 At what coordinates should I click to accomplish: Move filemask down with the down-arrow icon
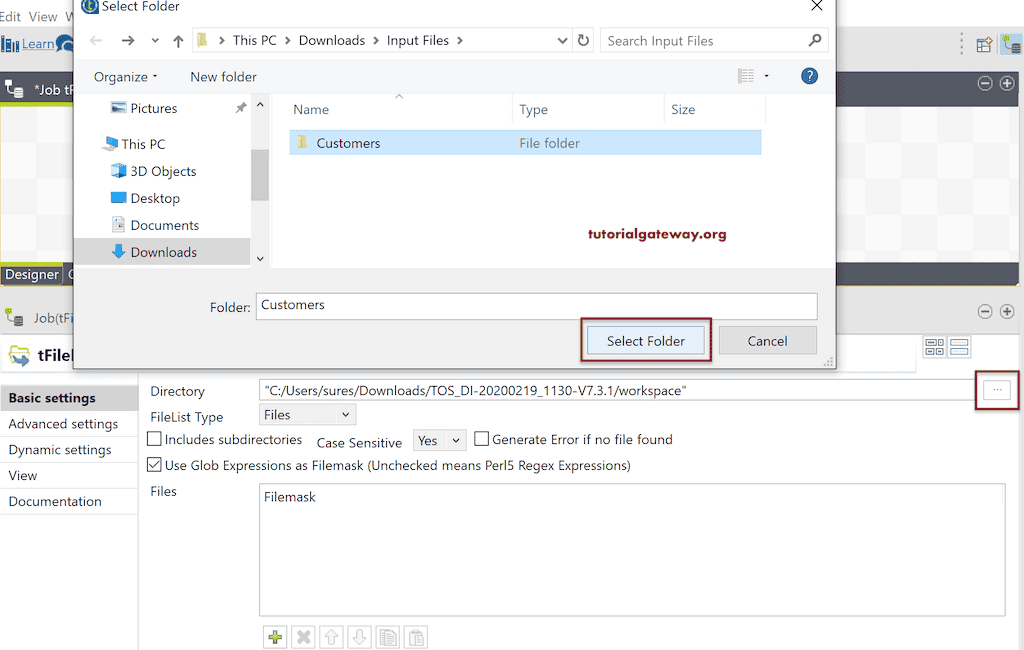pyautogui.click(x=359, y=636)
